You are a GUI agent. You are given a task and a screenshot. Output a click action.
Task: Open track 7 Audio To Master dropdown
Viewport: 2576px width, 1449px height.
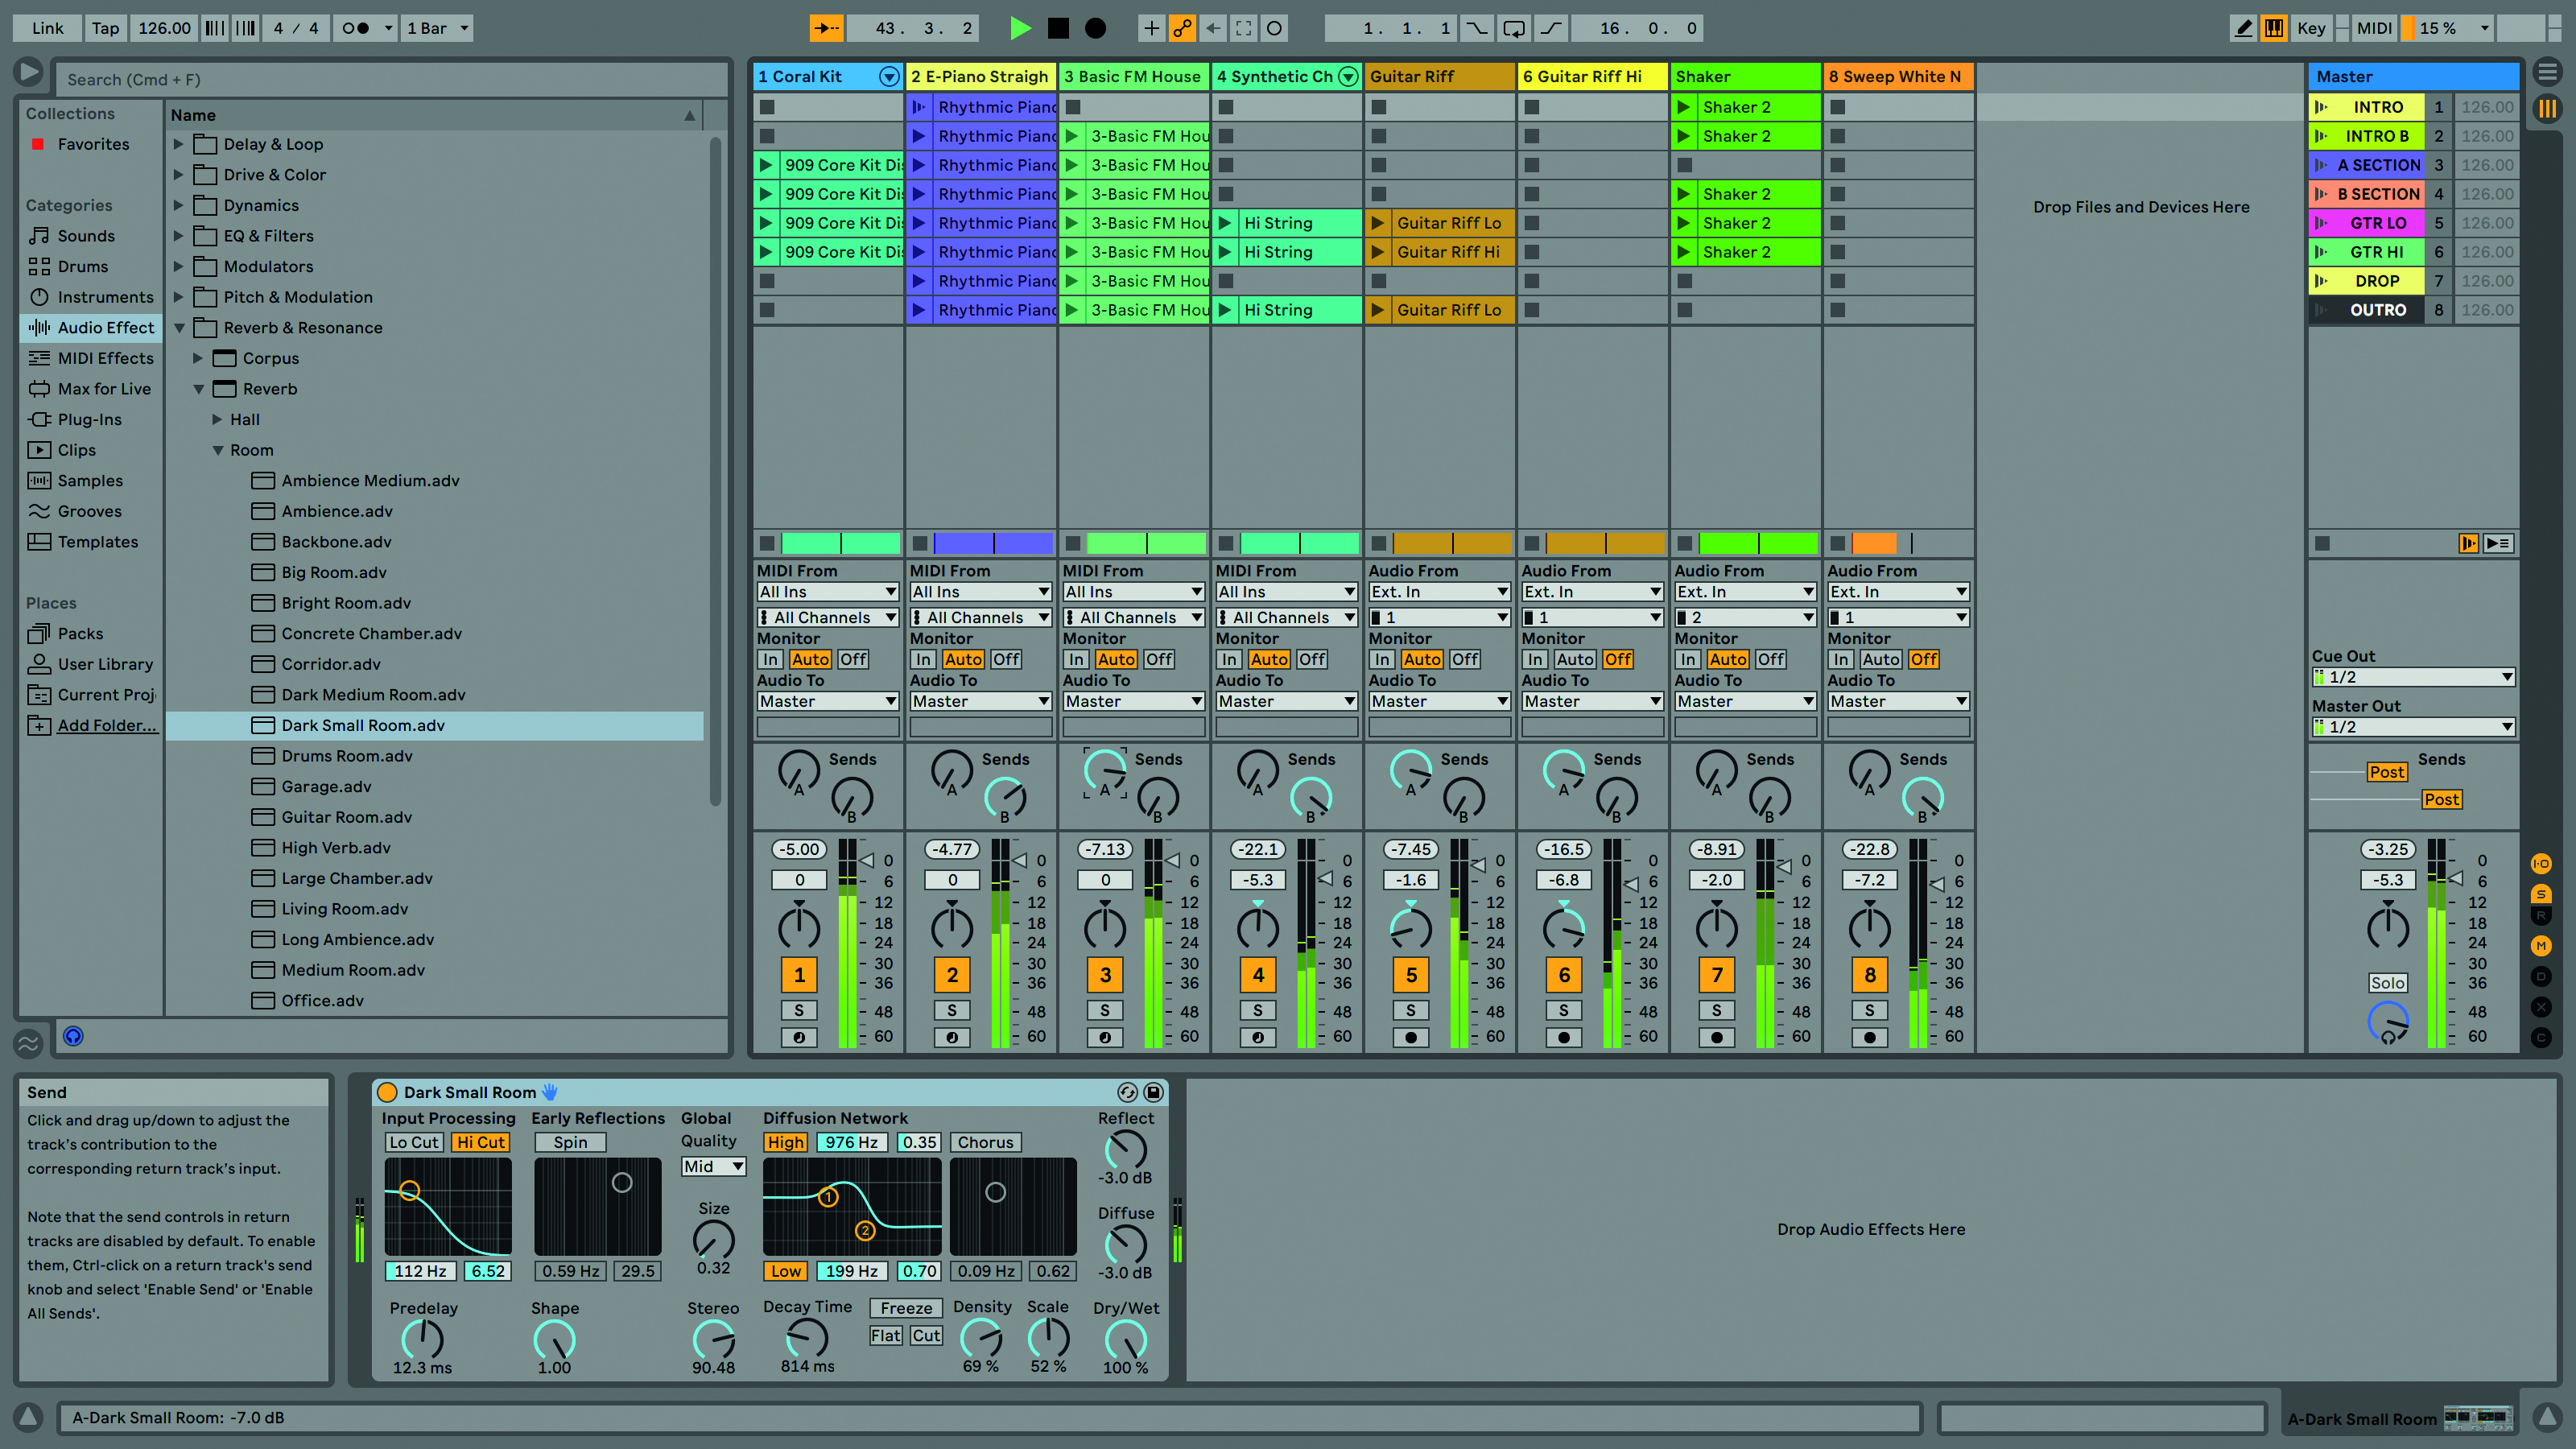(x=1746, y=701)
